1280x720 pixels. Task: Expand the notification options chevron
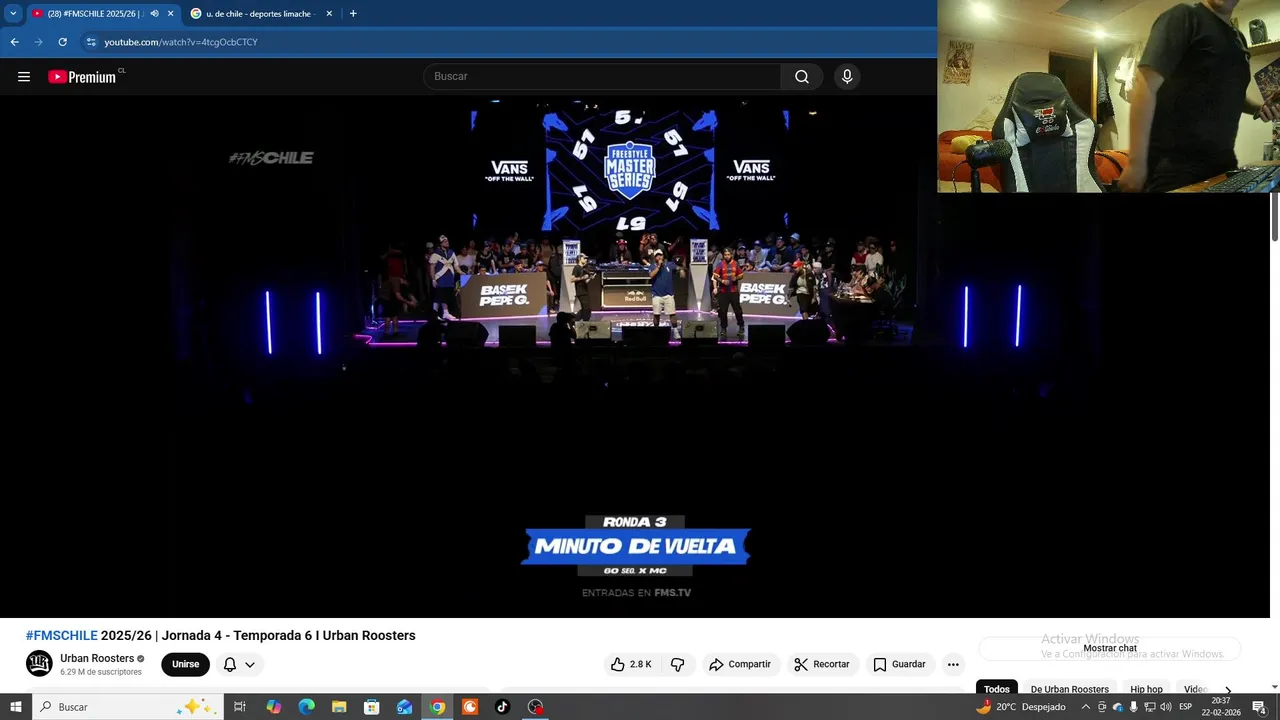pos(250,665)
